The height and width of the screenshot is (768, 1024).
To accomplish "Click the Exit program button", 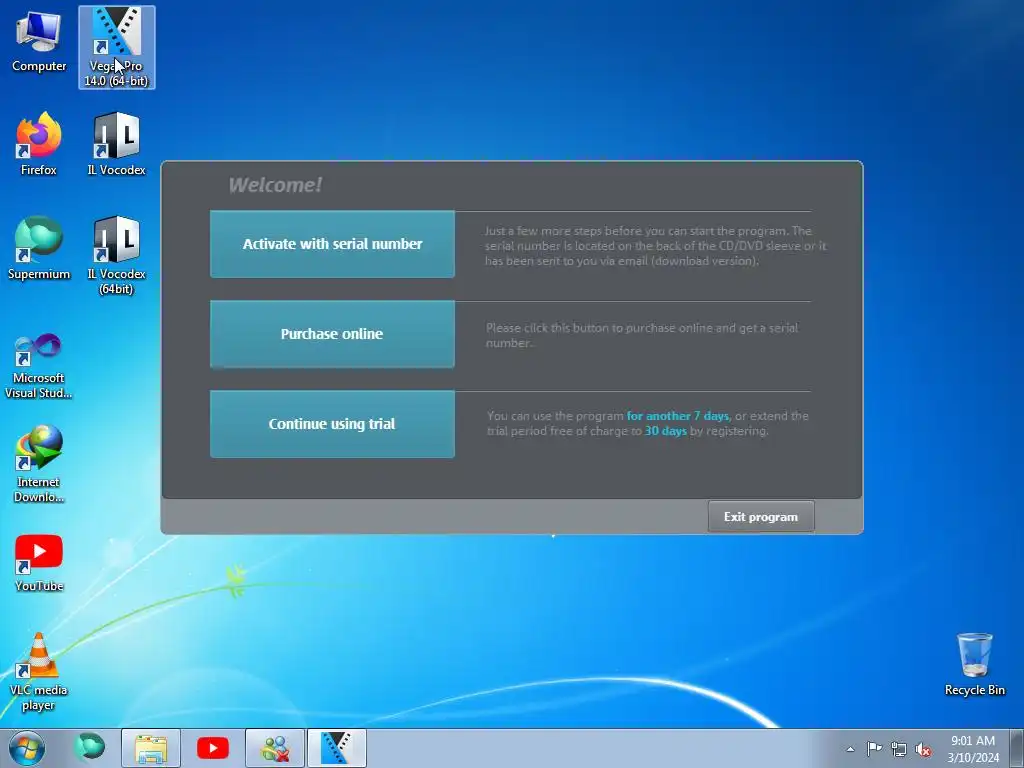I will [x=761, y=517].
